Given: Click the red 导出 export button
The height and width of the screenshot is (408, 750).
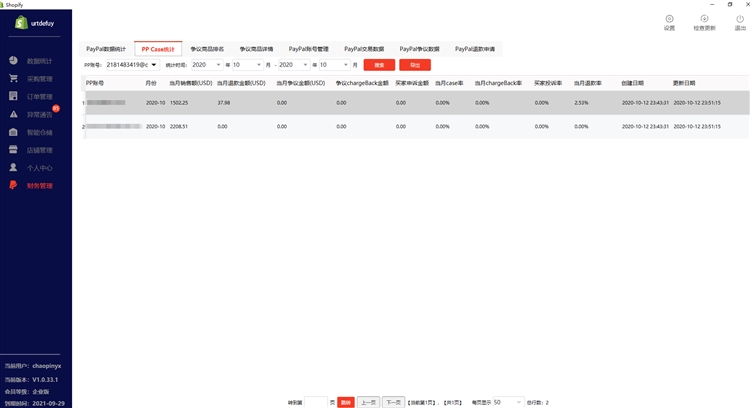Looking at the screenshot, I should coord(415,65).
